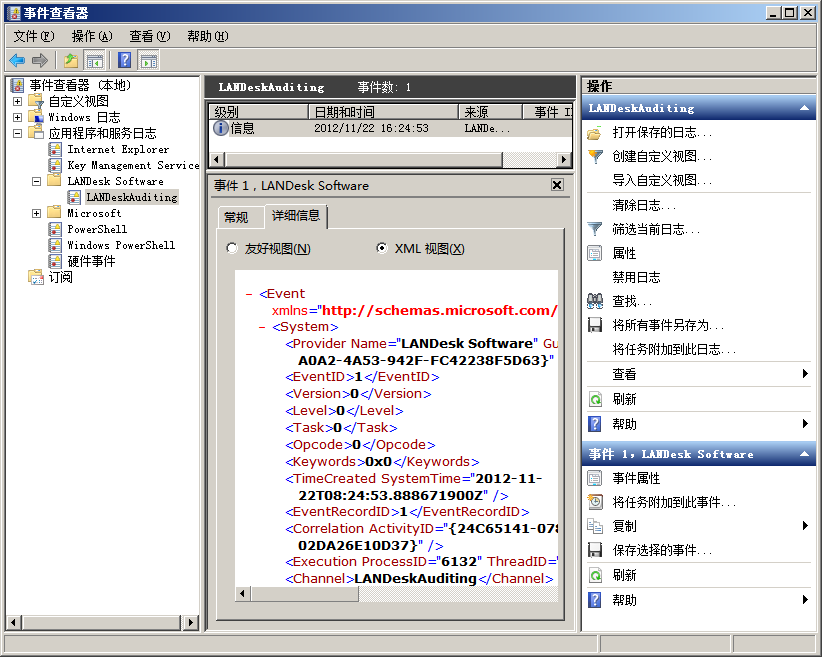Click the tree pane horizontal scrollbar thumb
Image resolution: width=822 pixels, height=657 pixels.
coord(101,622)
